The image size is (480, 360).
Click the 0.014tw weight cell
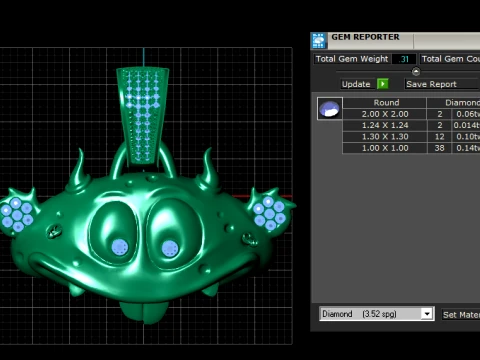click(x=466, y=125)
